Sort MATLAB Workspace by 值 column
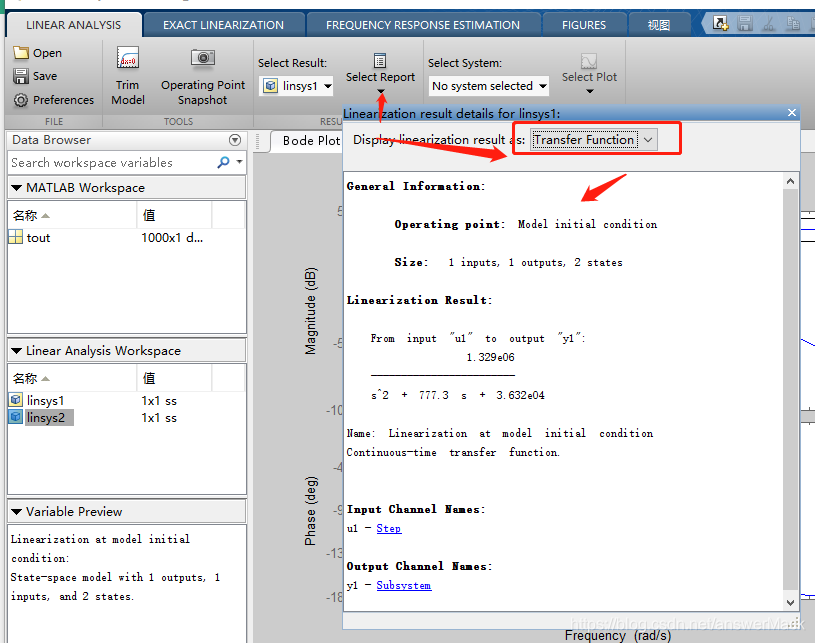Image resolution: width=815 pixels, height=643 pixels. pos(174,215)
